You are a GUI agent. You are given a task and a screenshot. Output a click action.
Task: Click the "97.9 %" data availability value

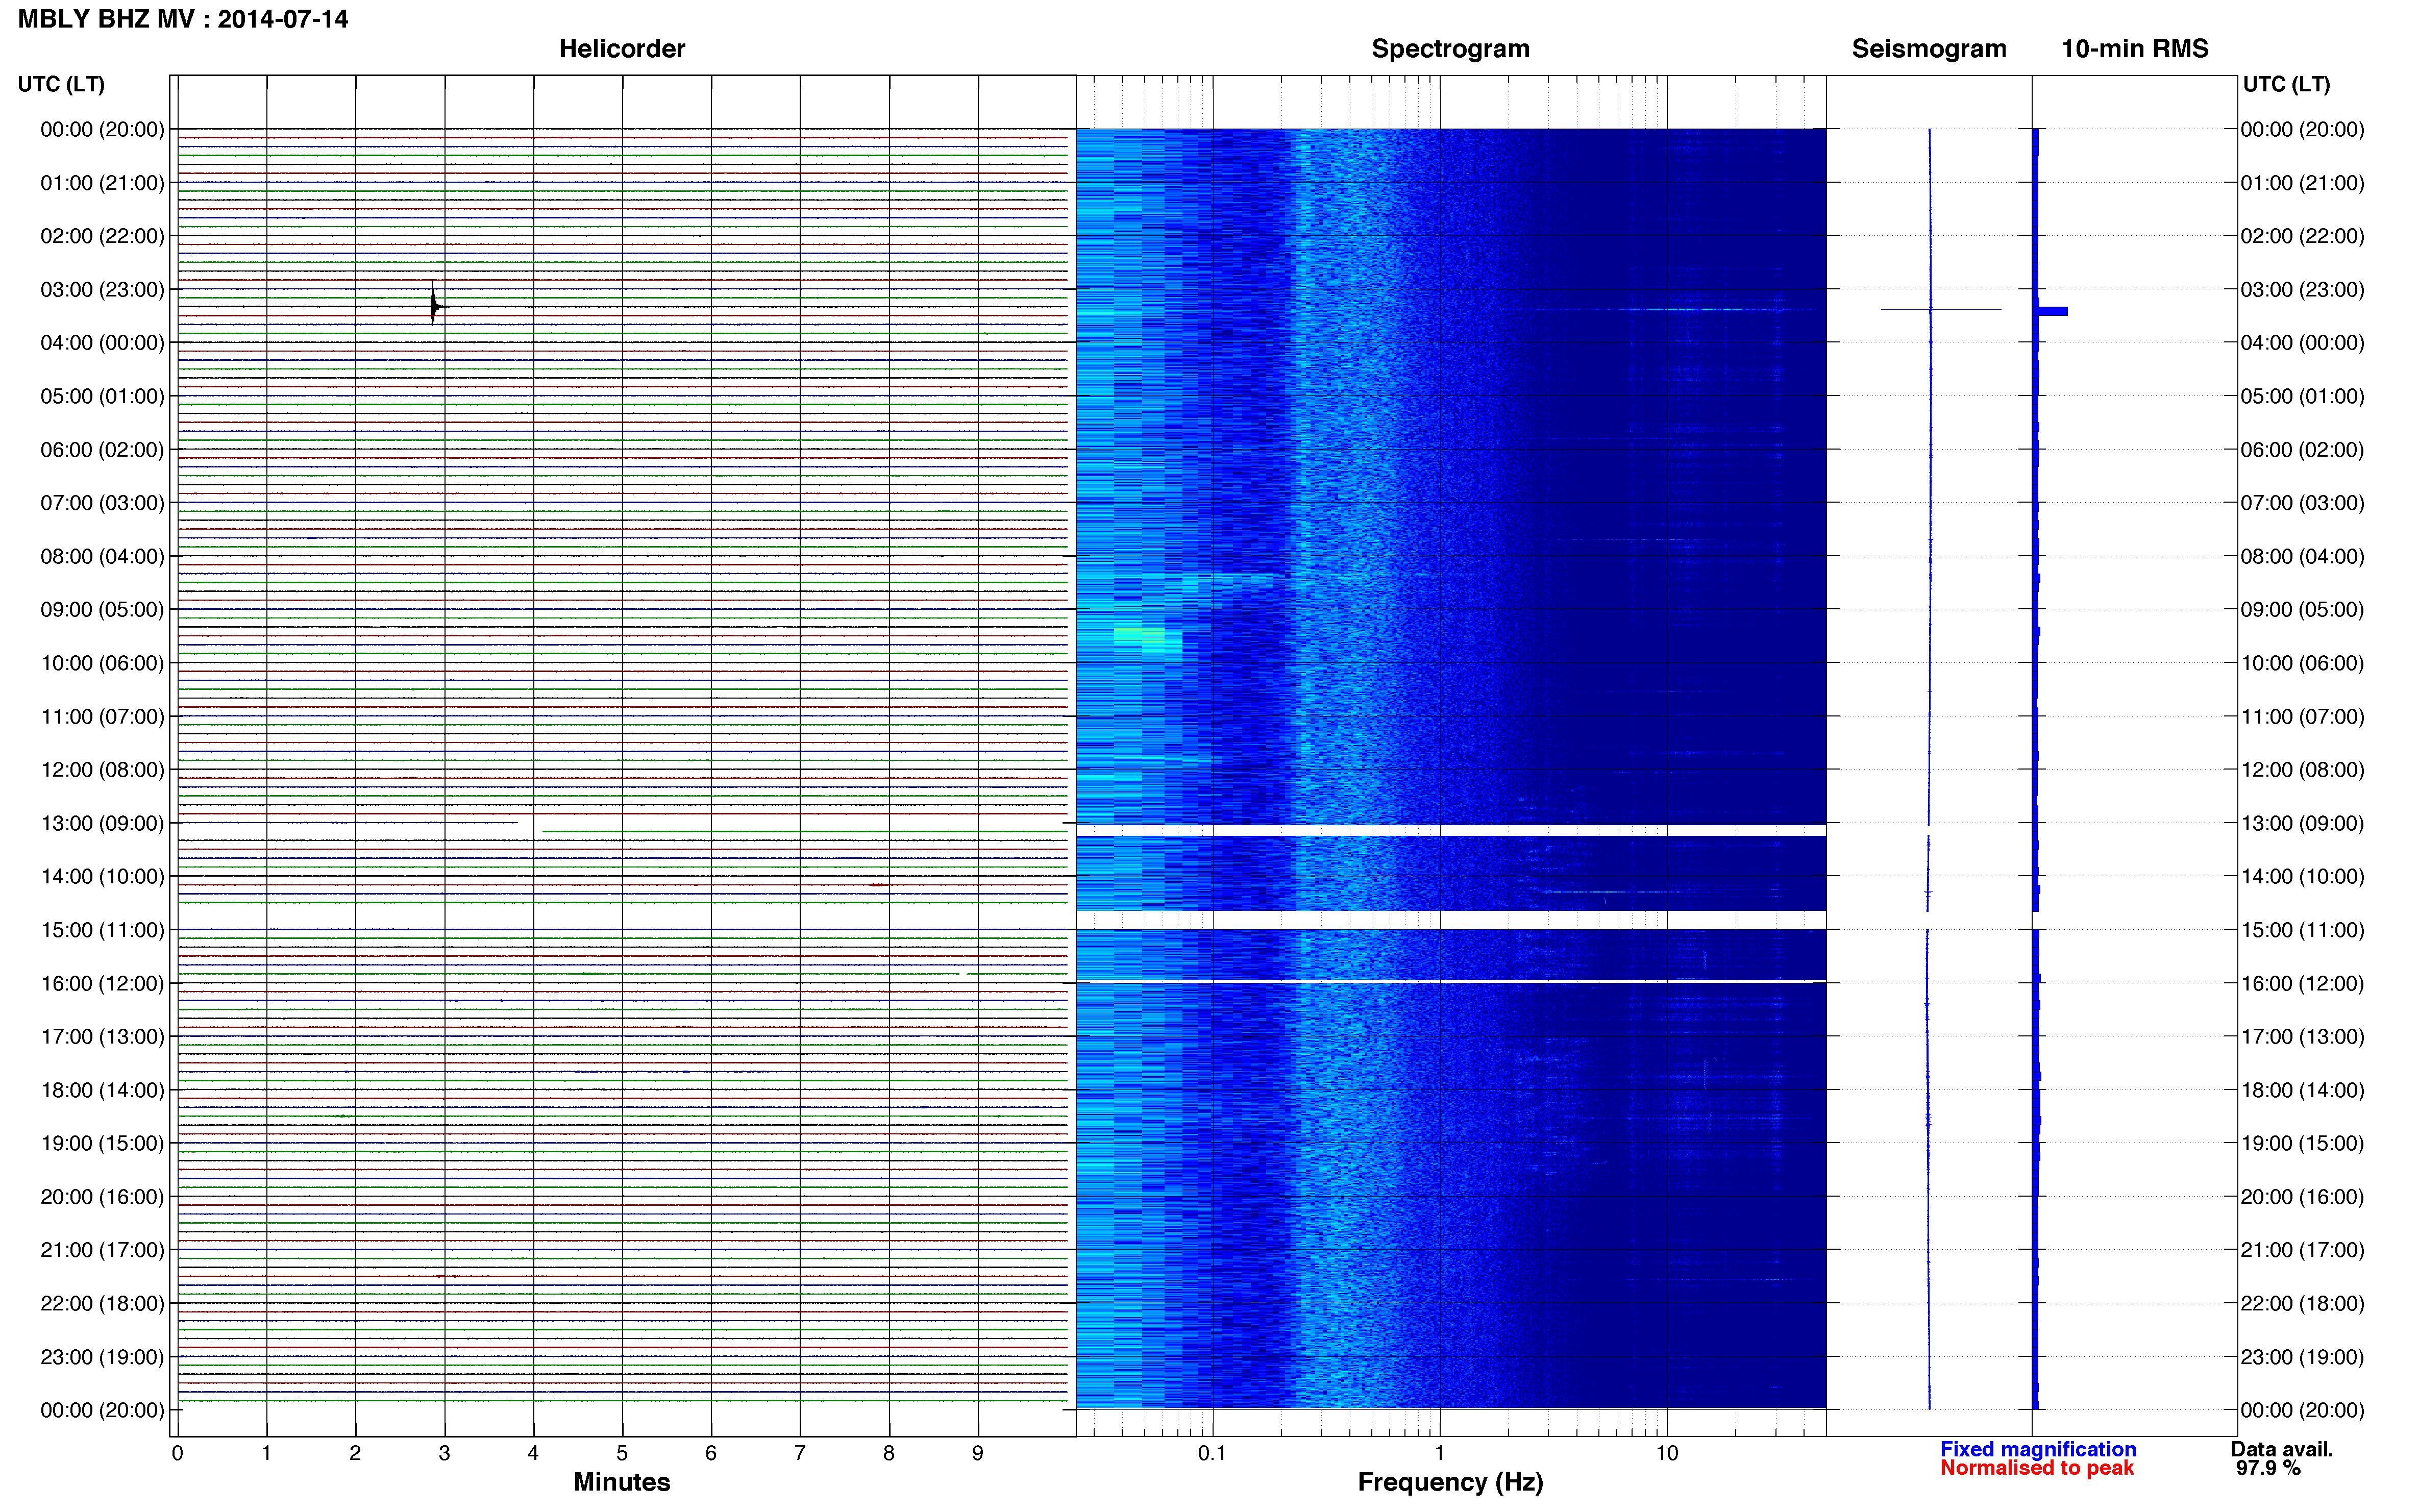coord(2268,1468)
